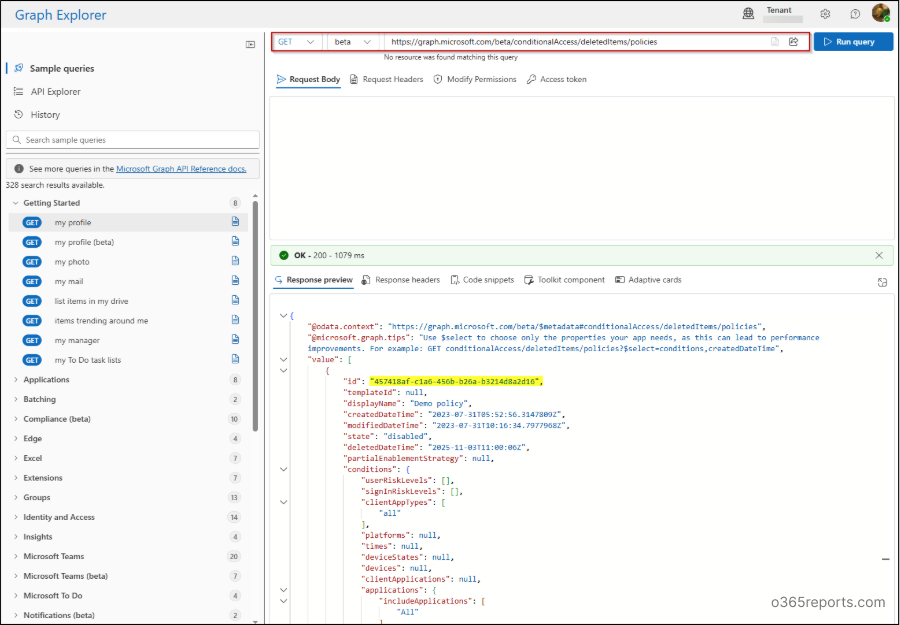Select the my profile sample query
The height and width of the screenshot is (625, 900).
coord(128,223)
